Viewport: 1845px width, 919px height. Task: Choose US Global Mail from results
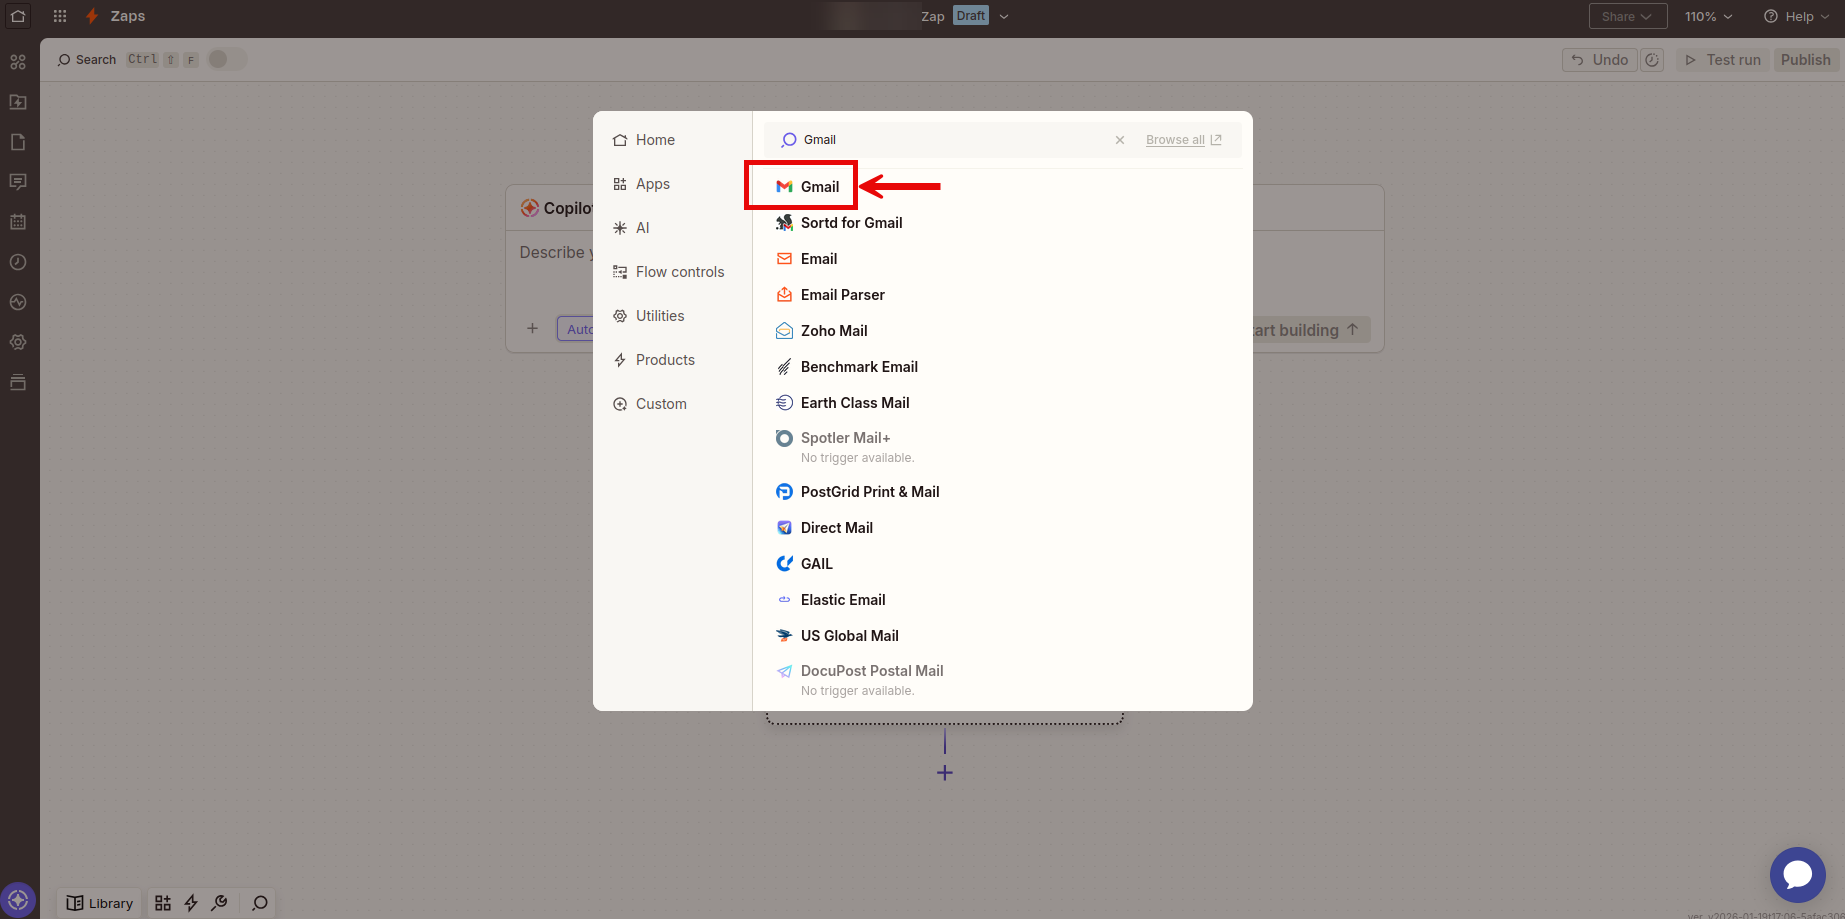click(x=1003, y=636)
